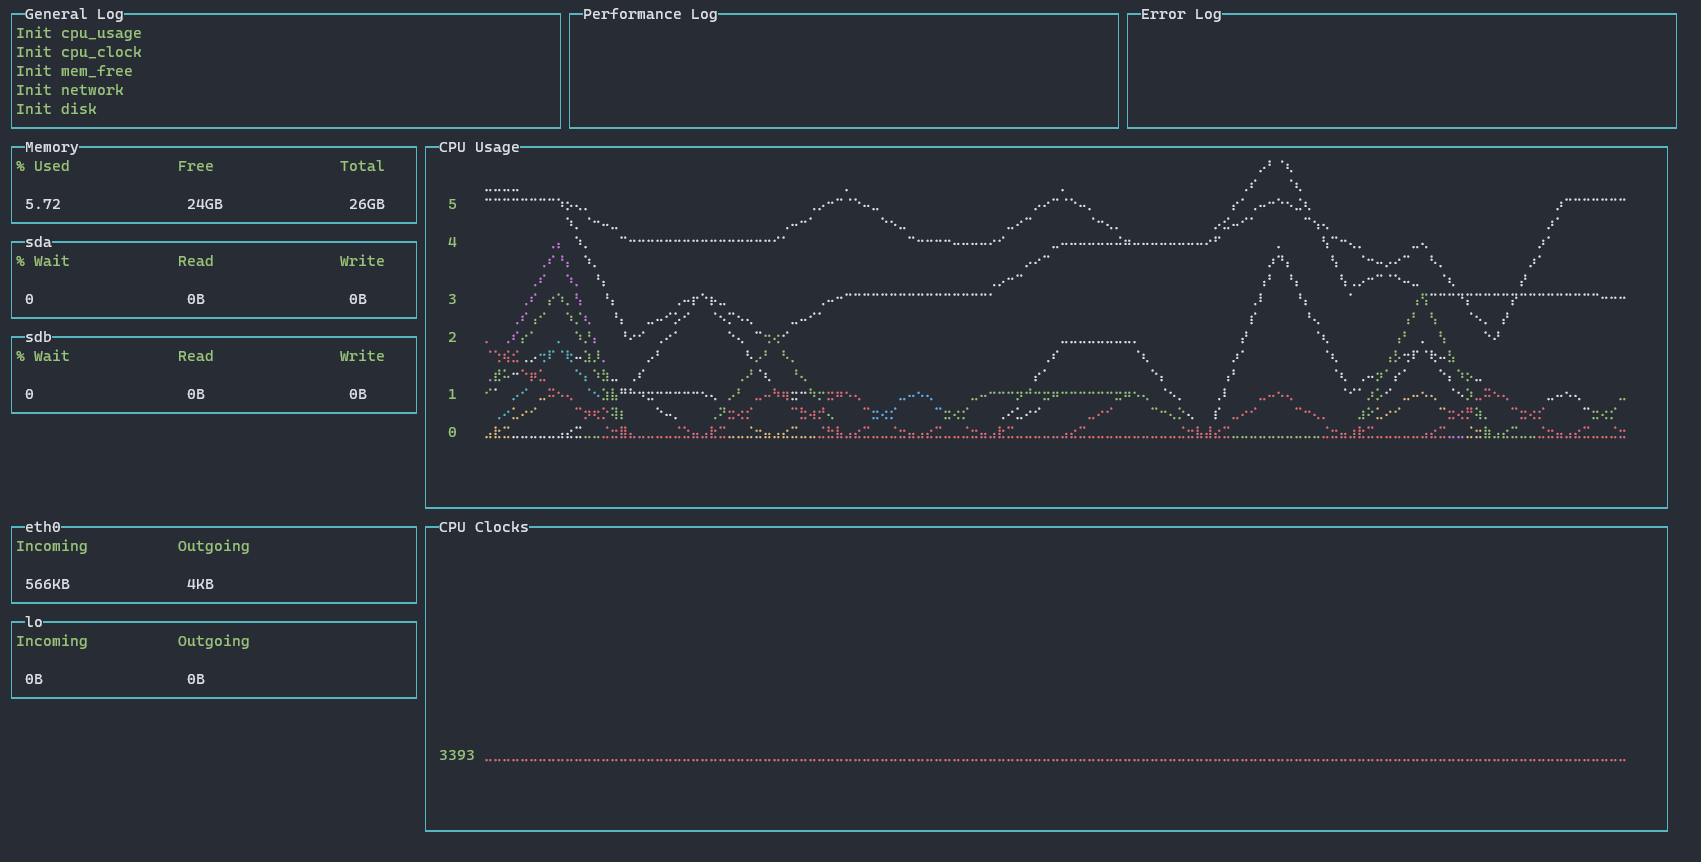1701x862 pixels.
Task: Click the General Log panel title
Action: pos(74,14)
